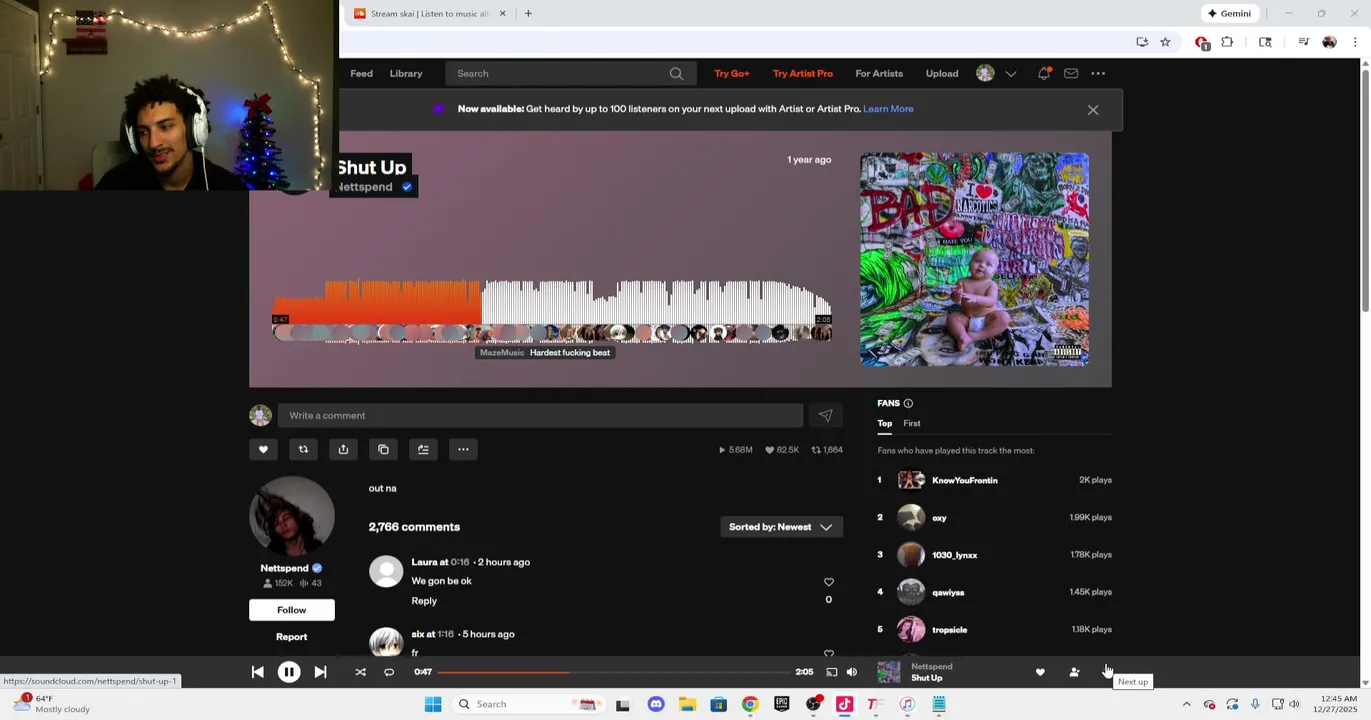Toggle repeat in player bar
1371x720 pixels.
389,672
